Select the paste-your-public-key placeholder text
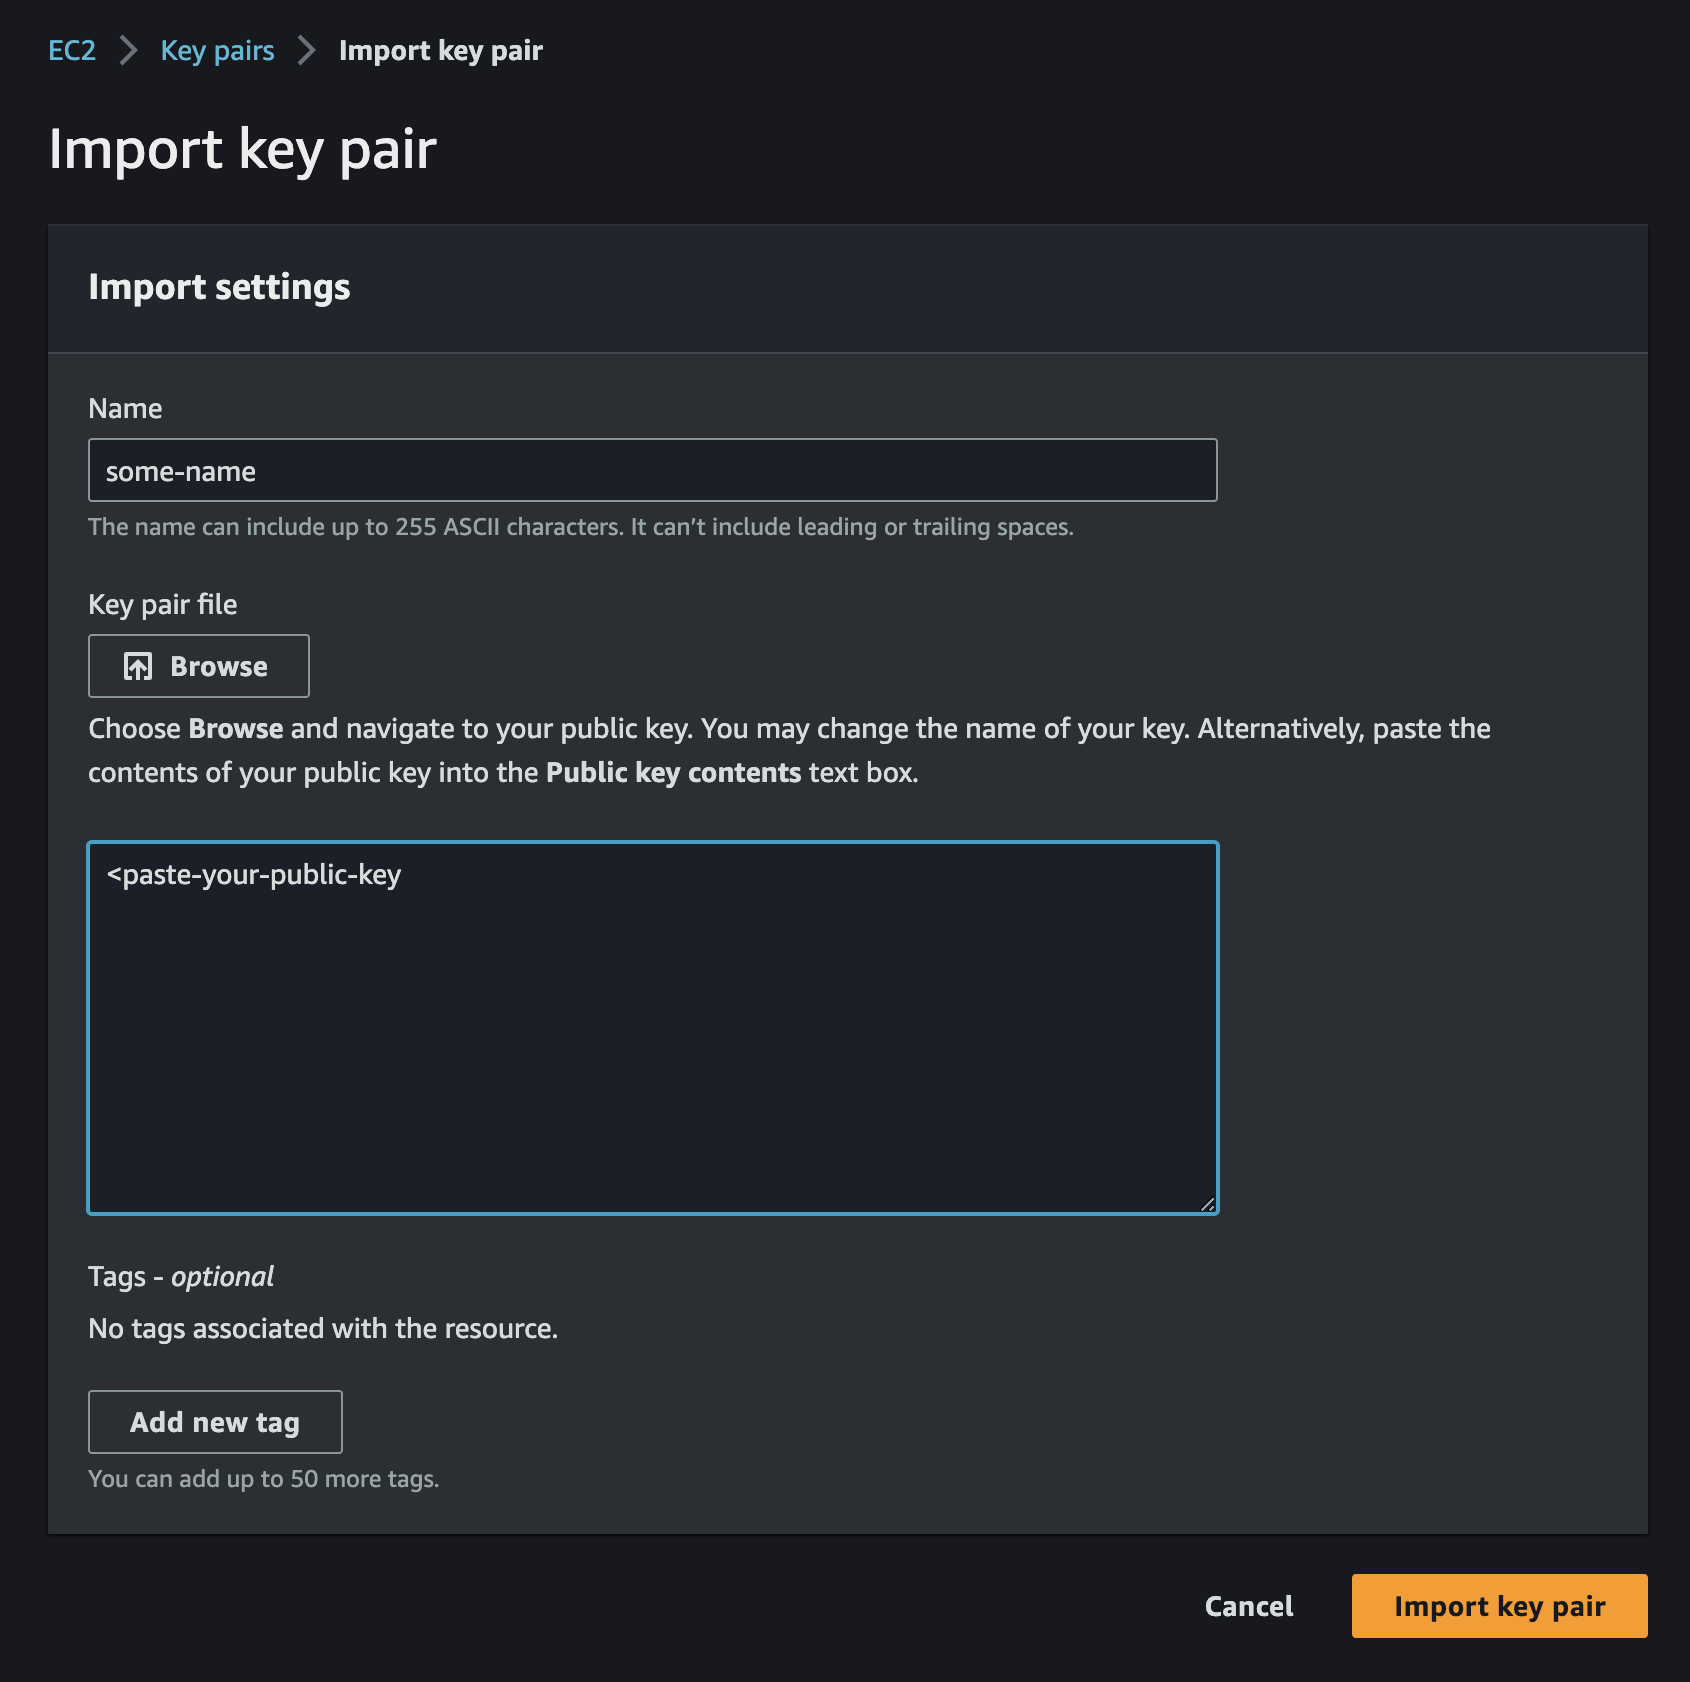Screen dimensions: 1690x1682 point(254,874)
